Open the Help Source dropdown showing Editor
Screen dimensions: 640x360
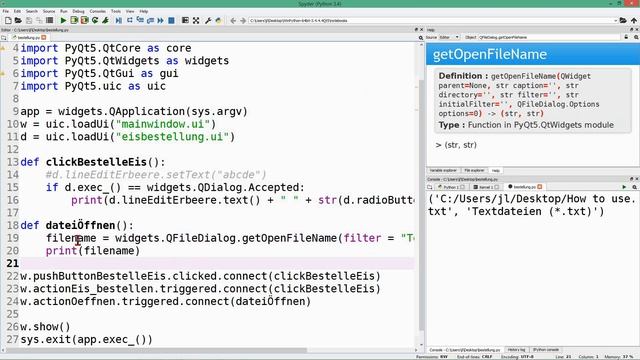pyautogui.click(x=449, y=37)
